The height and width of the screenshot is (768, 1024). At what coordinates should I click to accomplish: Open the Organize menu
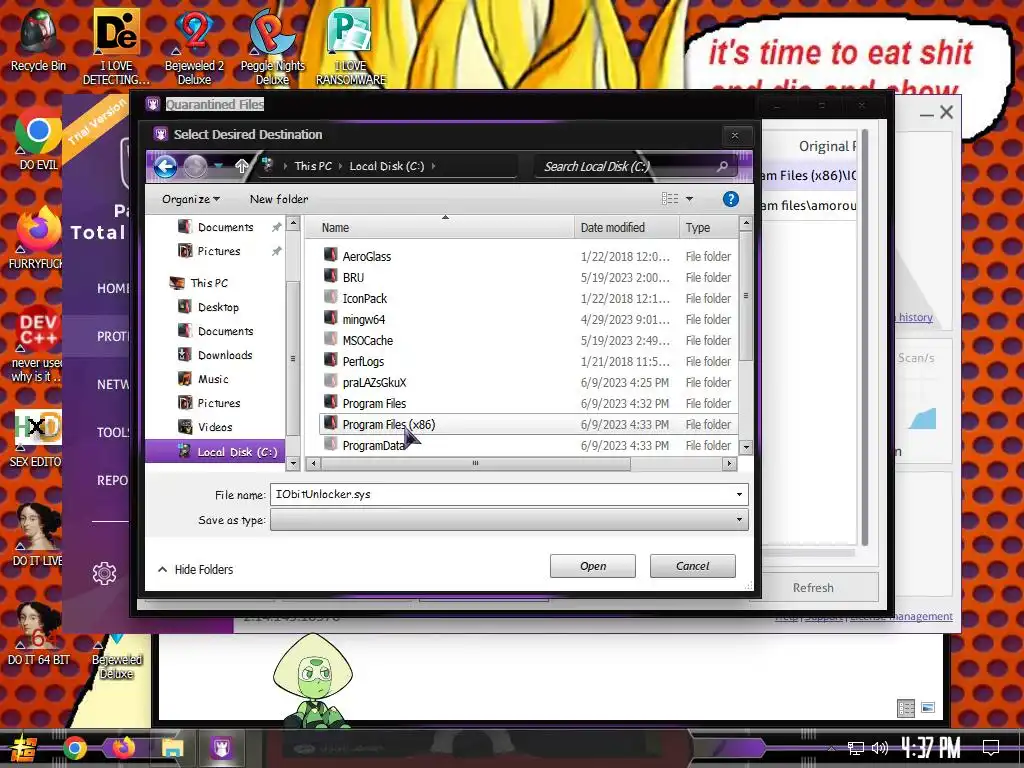(x=191, y=199)
